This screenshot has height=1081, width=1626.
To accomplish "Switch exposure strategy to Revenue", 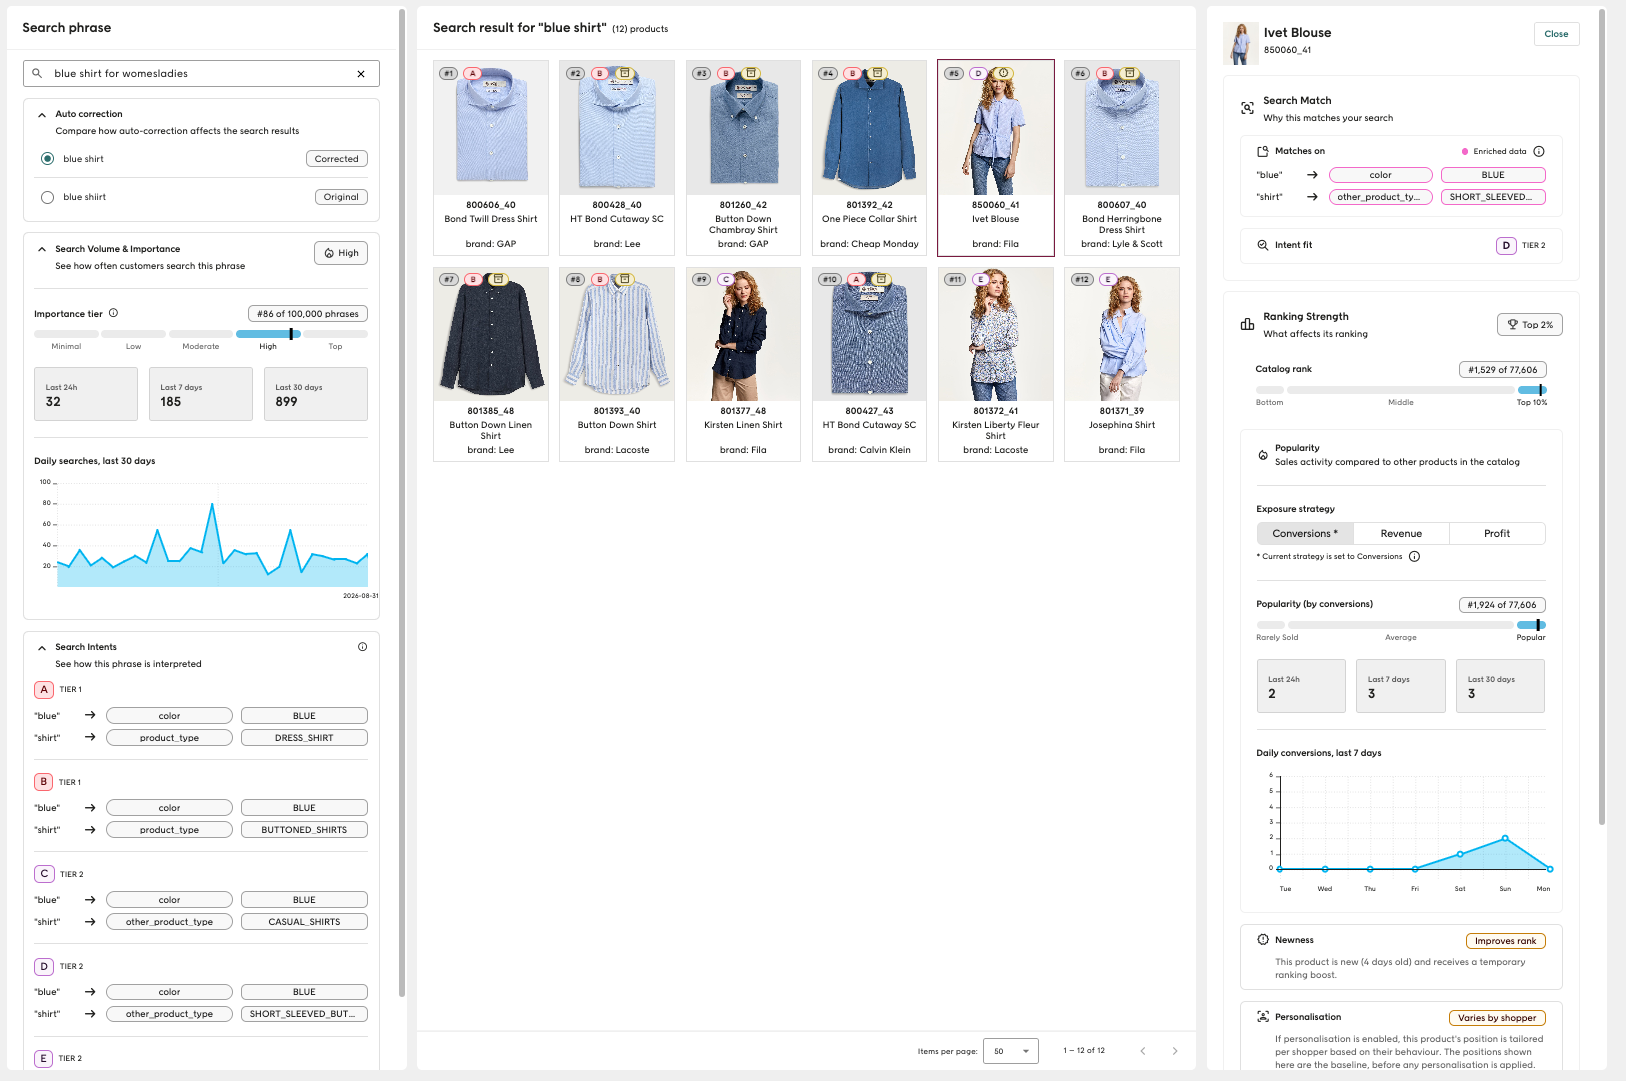I will (x=1401, y=534).
